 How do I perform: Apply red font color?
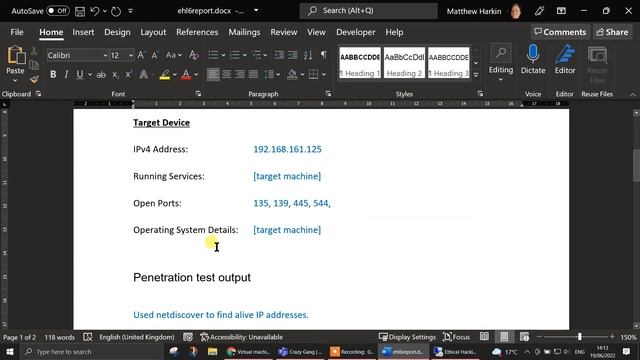coord(186,74)
